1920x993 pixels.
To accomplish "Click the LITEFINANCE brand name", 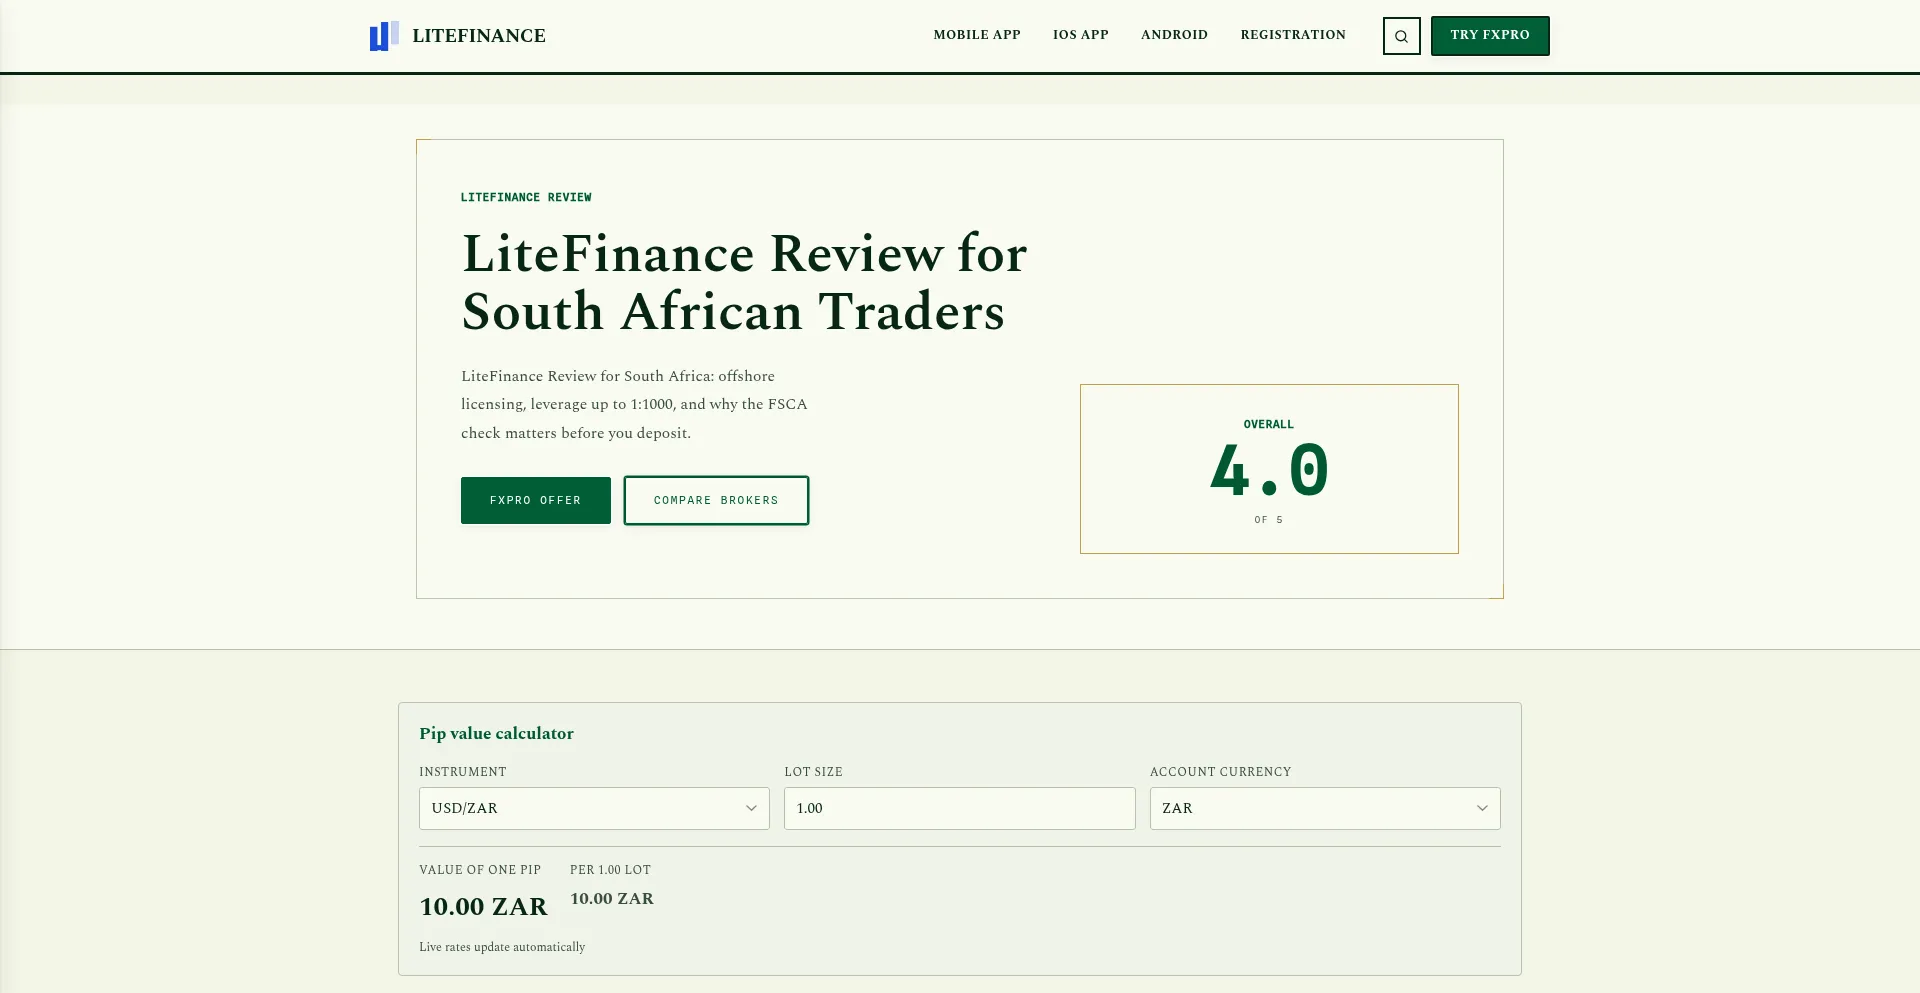I will tap(479, 36).
